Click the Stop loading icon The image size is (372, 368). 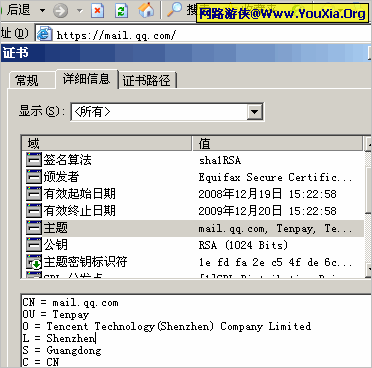(x=97, y=10)
